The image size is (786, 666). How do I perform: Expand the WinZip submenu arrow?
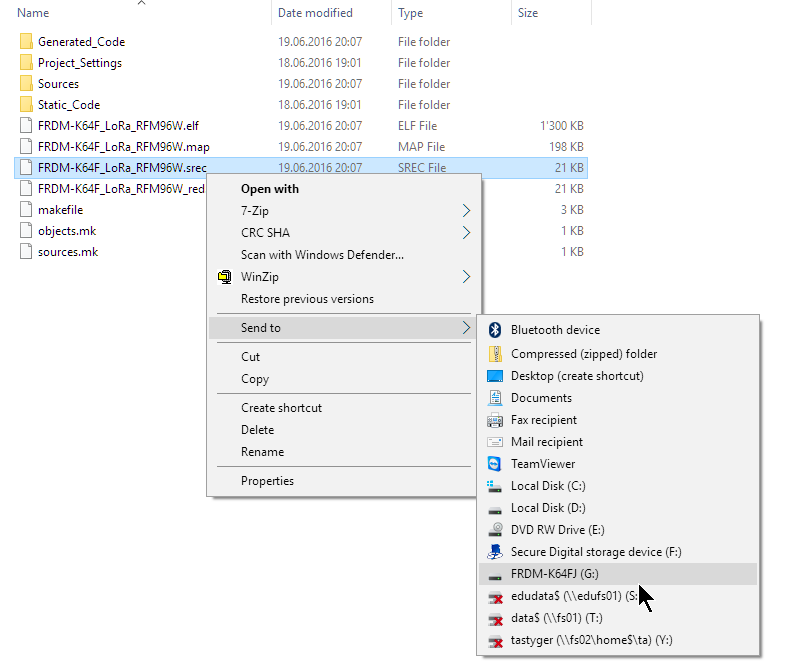point(466,277)
